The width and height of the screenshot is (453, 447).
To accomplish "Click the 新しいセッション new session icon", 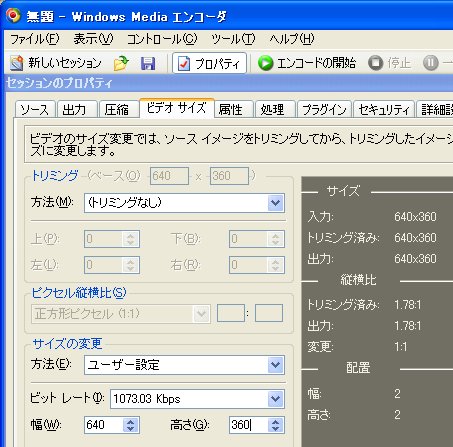I will (x=17, y=63).
